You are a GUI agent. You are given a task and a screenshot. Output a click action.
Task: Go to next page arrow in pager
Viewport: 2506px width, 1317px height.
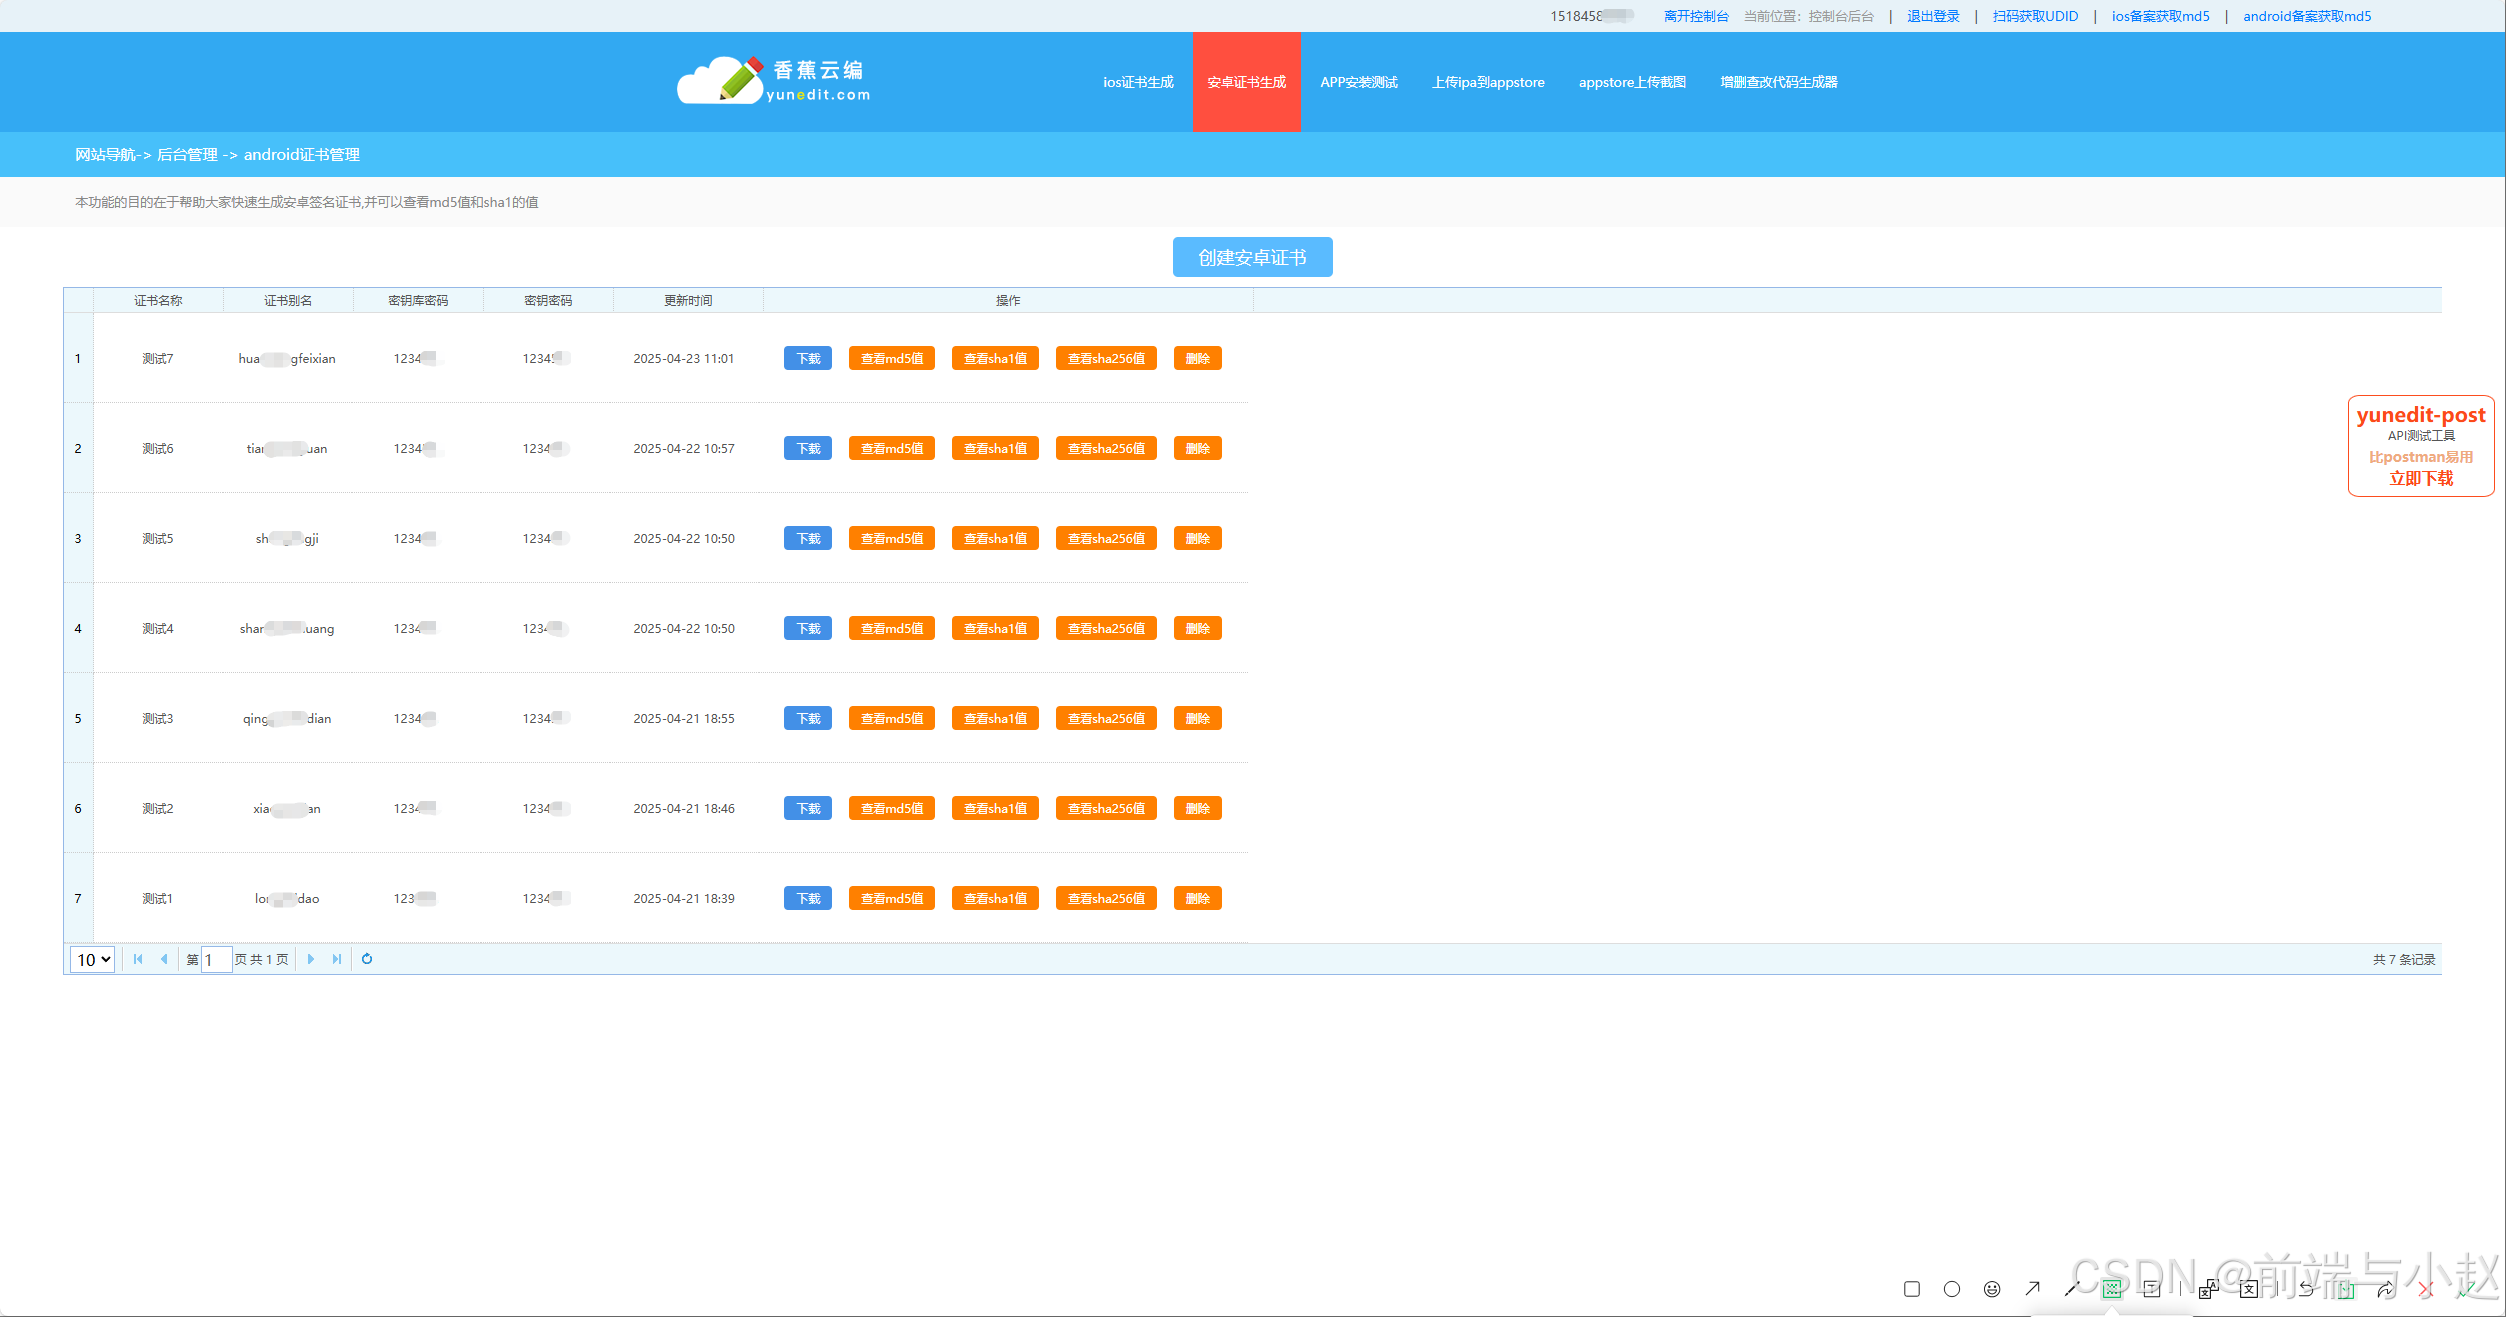tap(311, 959)
